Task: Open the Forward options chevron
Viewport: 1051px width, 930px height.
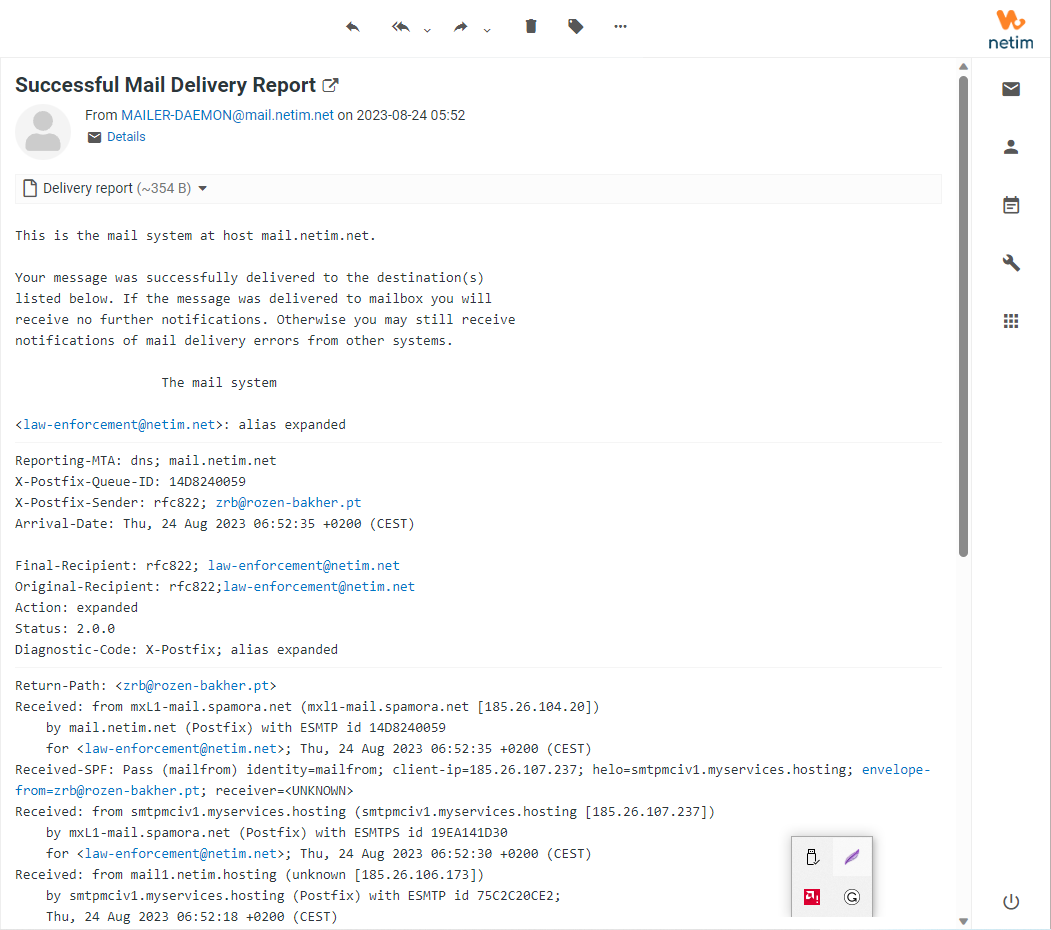Action: pyautogui.click(x=487, y=30)
